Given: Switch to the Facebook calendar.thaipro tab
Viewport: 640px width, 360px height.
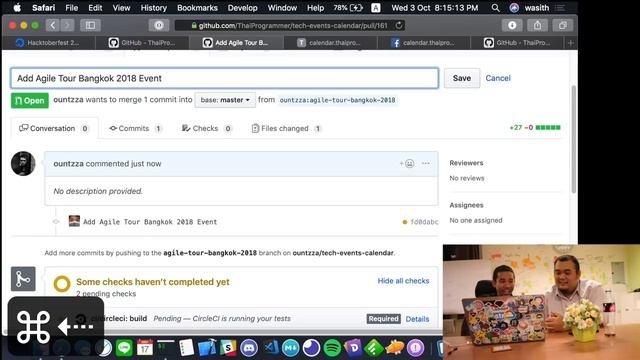Looking at the screenshot, I should pyautogui.click(x=424, y=42).
